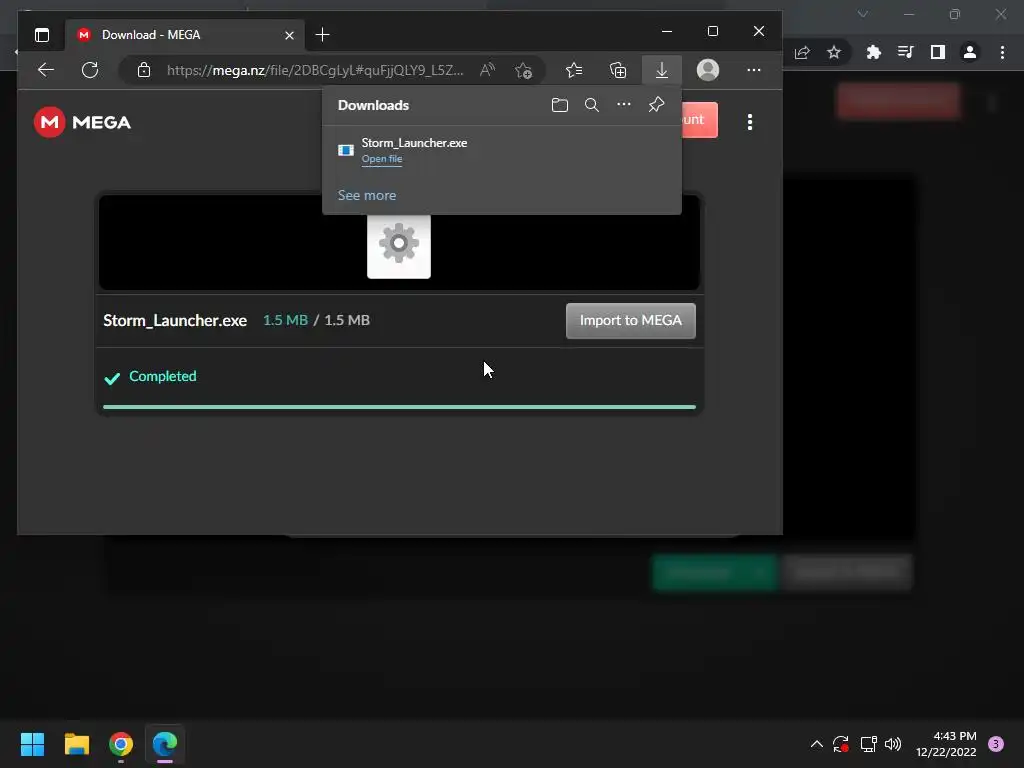Click Storm_Launcher.exe in the Downloads list

coord(415,142)
